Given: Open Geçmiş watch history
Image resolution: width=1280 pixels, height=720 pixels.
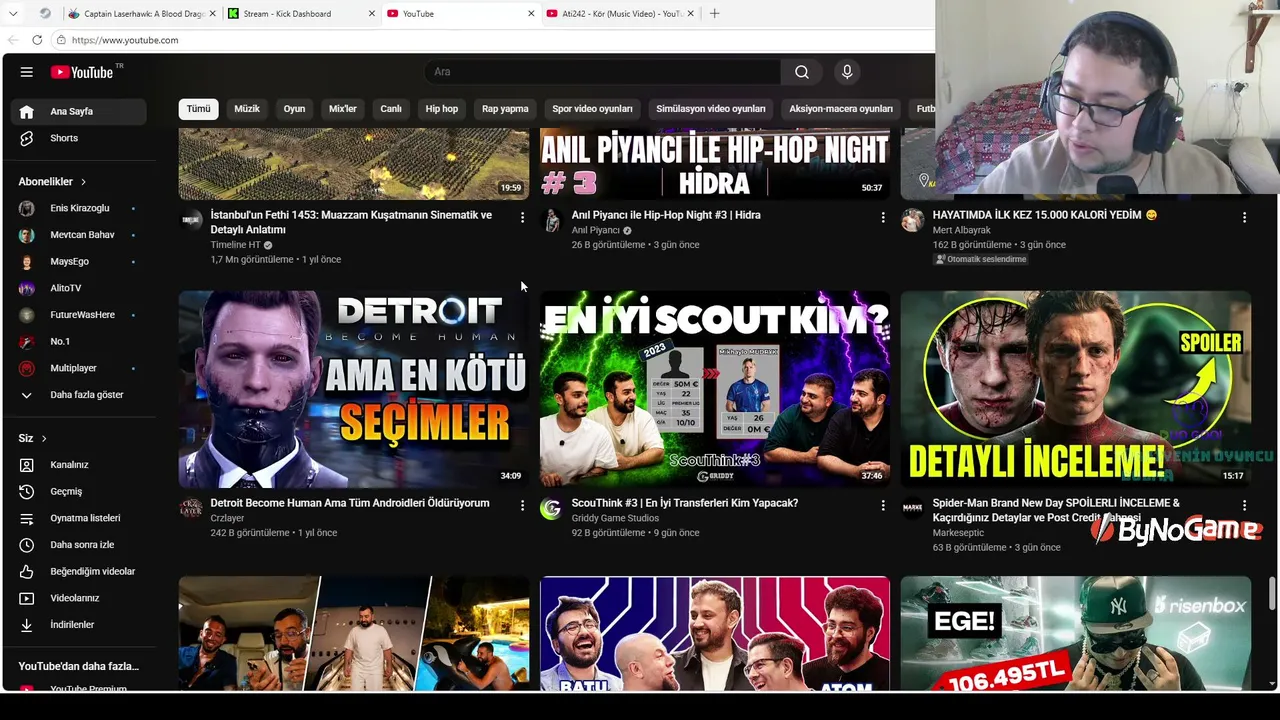Looking at the screenshot, I should [79, 491].
